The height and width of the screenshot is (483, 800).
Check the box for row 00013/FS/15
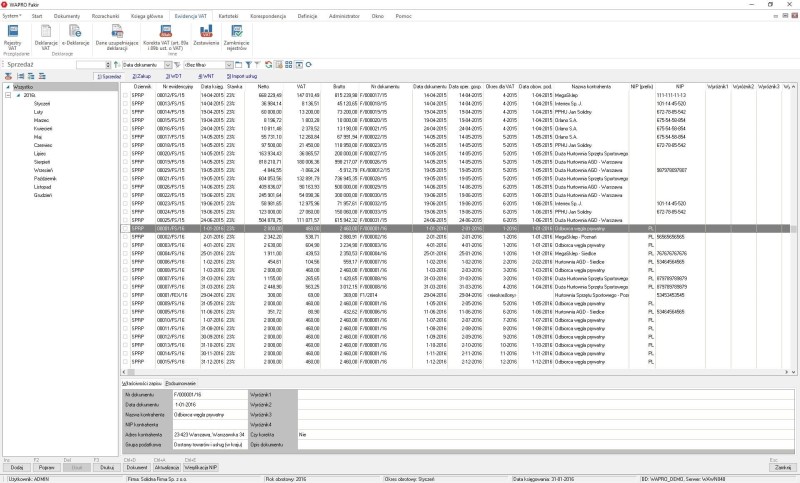125,102
